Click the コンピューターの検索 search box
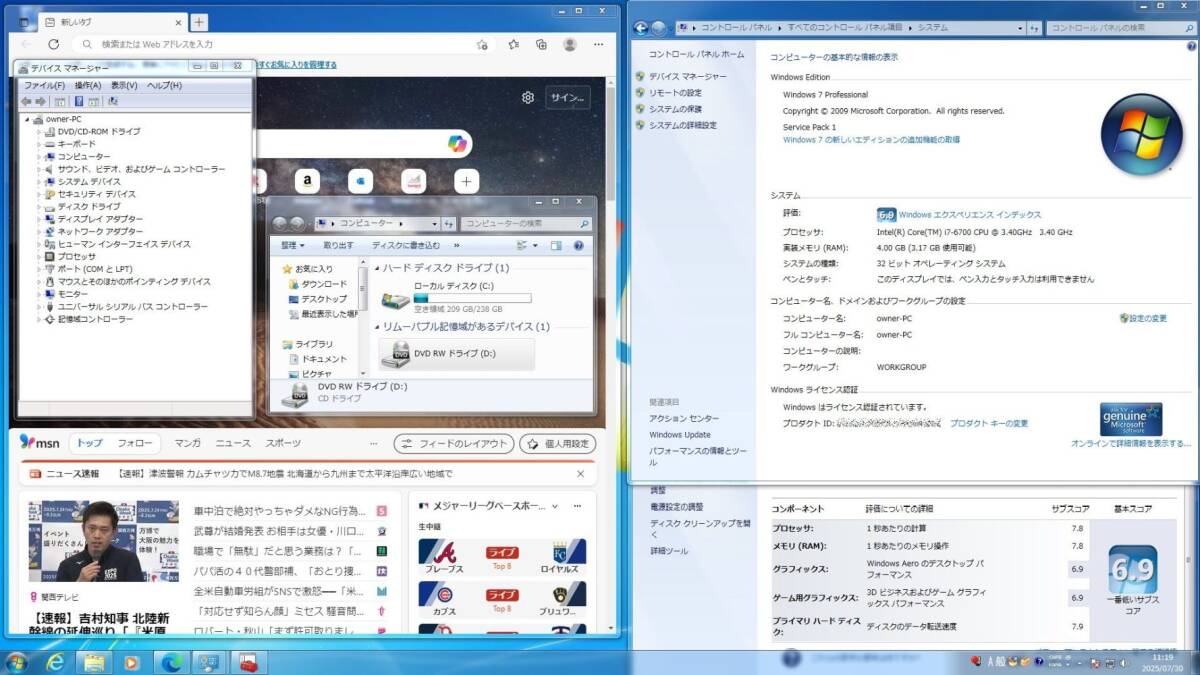Screen dimensions: 1200x675 click(525, 224)
